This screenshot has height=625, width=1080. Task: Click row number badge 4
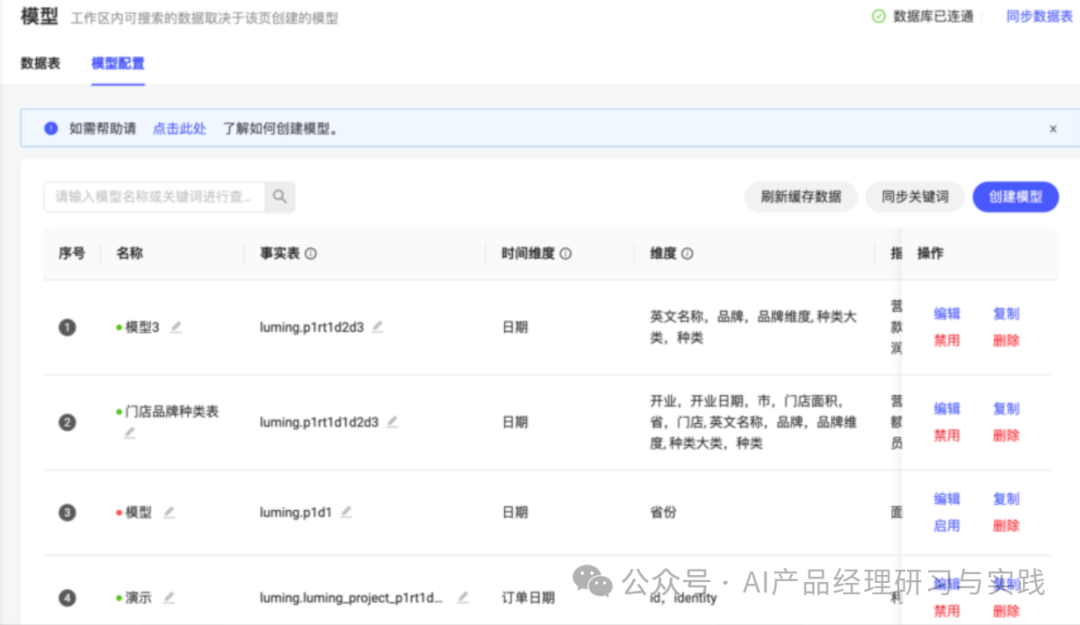(67, 597)
